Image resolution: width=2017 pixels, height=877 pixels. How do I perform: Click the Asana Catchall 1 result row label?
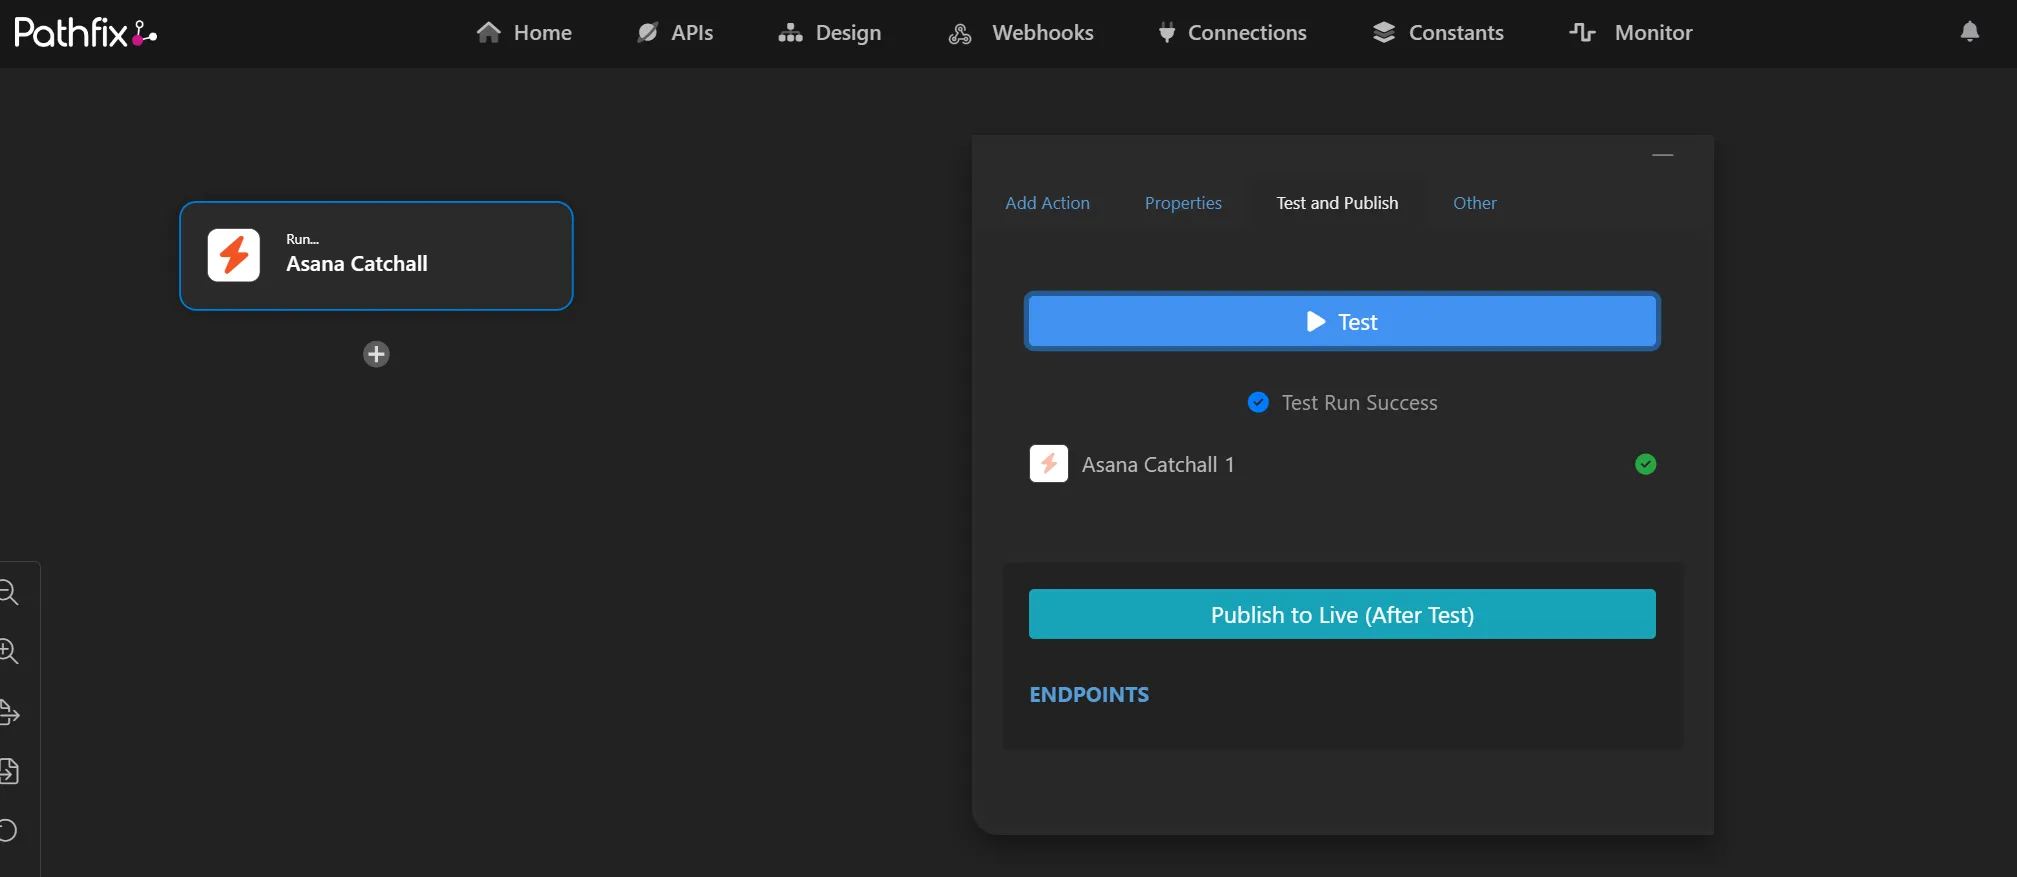pos(1158,465)
